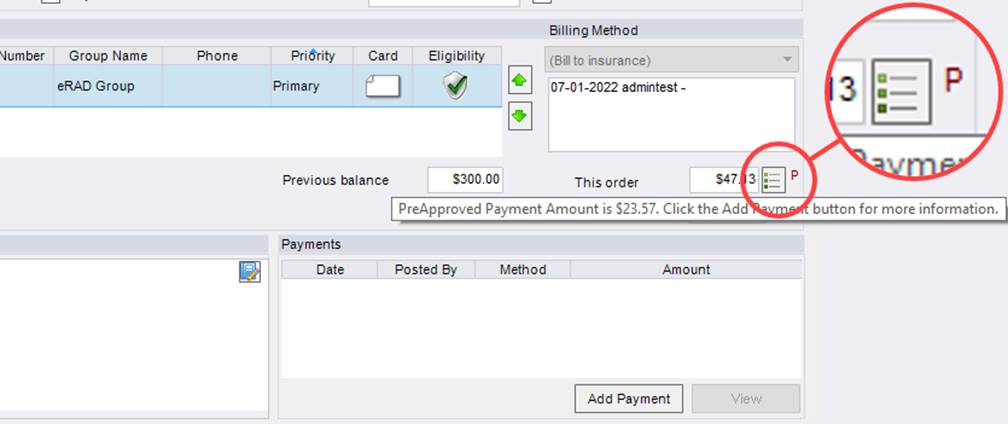Click the Eligibility column header

pyautogui.click(x=456, y=56)
